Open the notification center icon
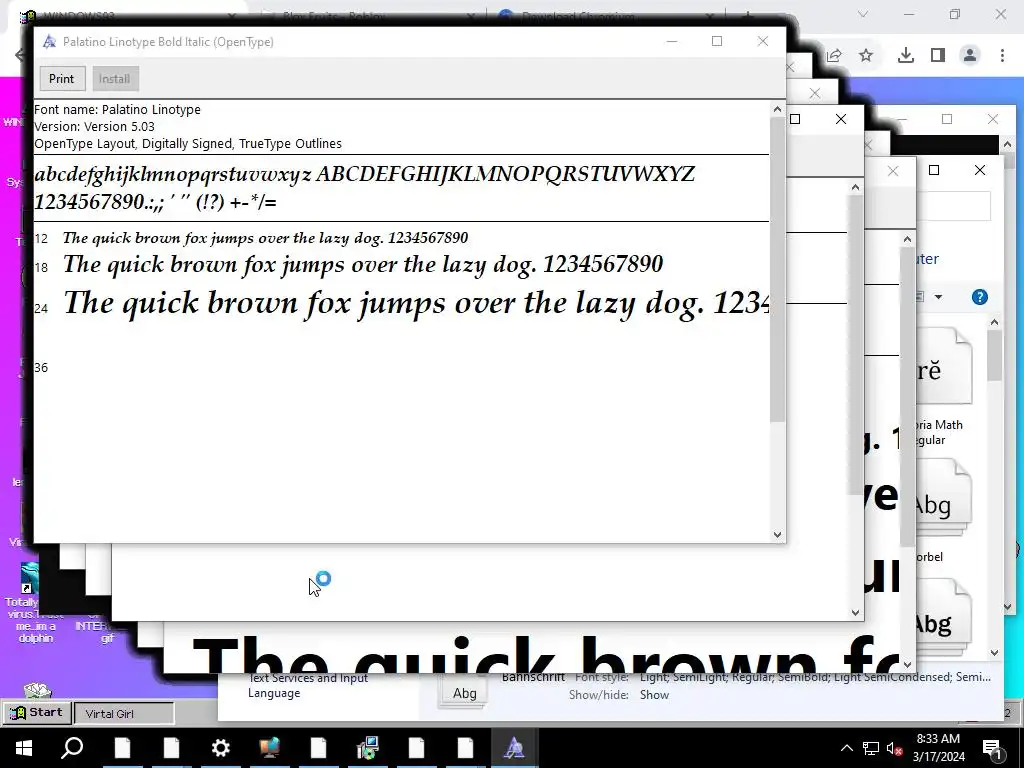 point(993,748)
